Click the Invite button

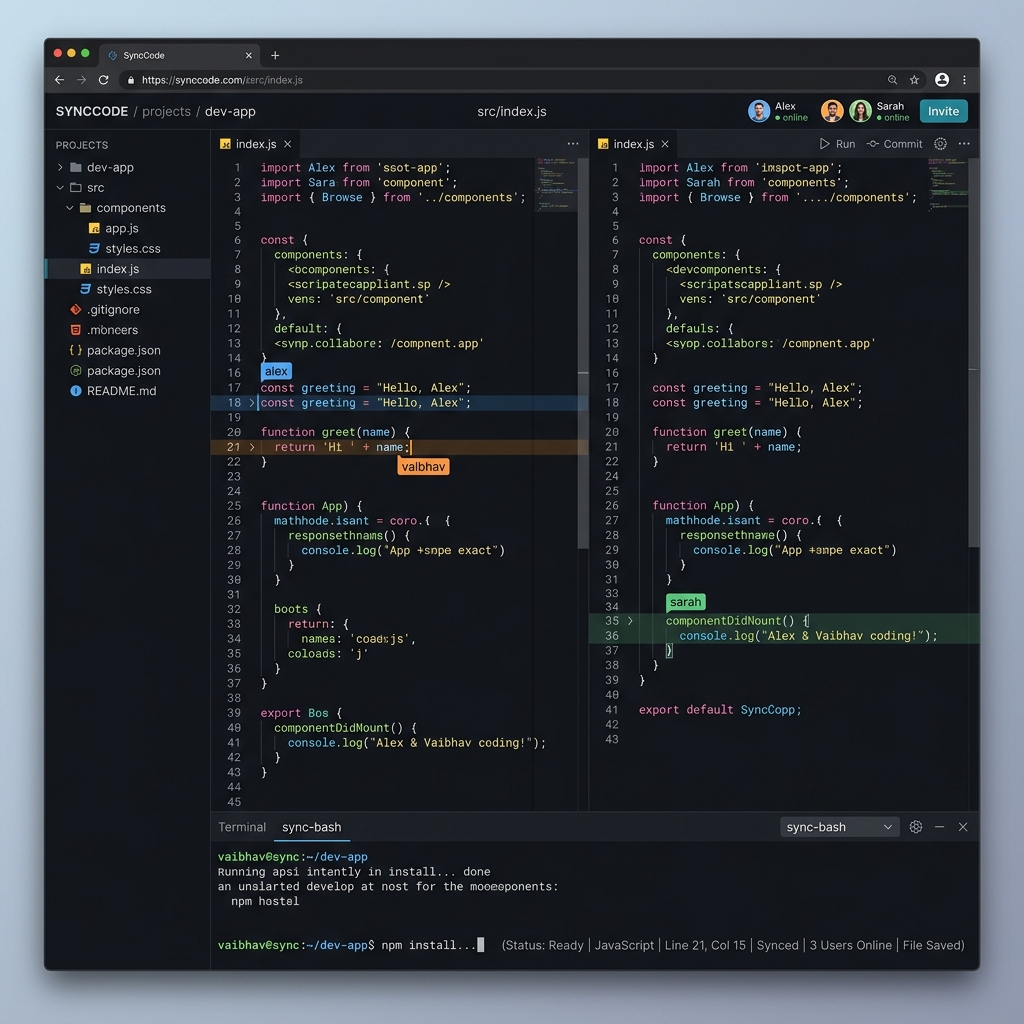click(944, 111)
